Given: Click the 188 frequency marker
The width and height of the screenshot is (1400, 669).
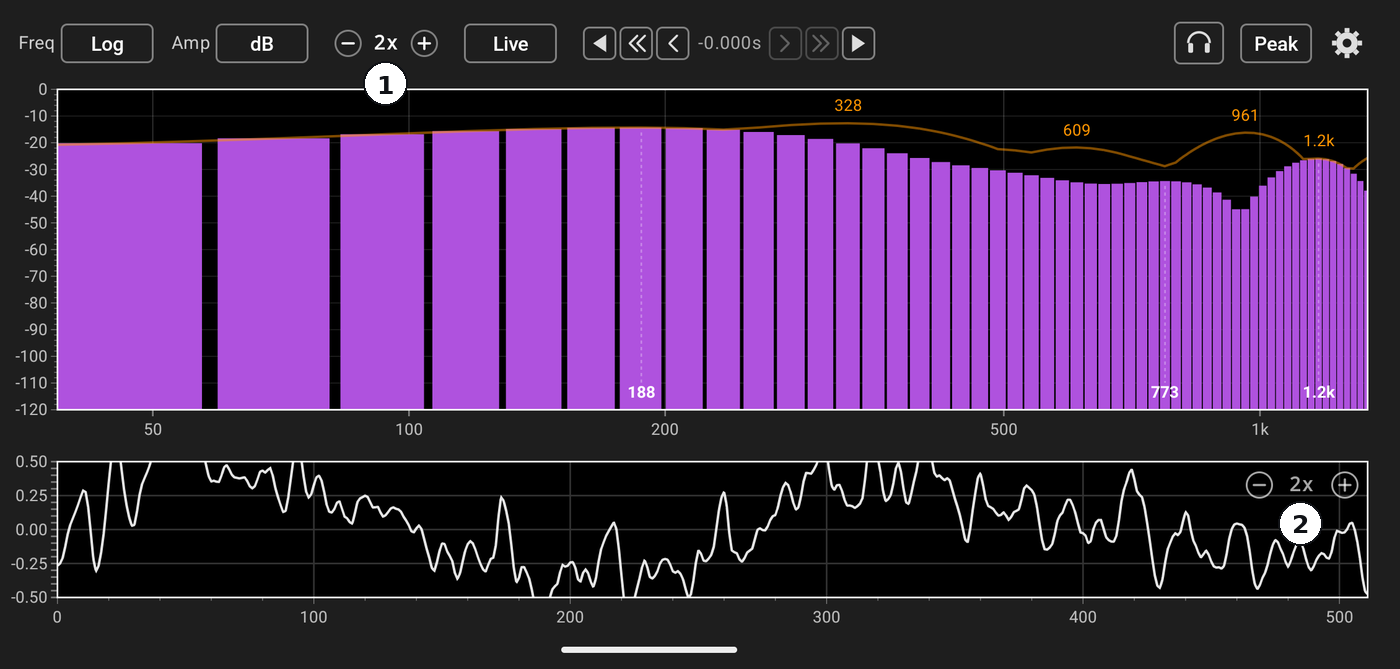Looking at the screenshot, I should click(642, 392).
